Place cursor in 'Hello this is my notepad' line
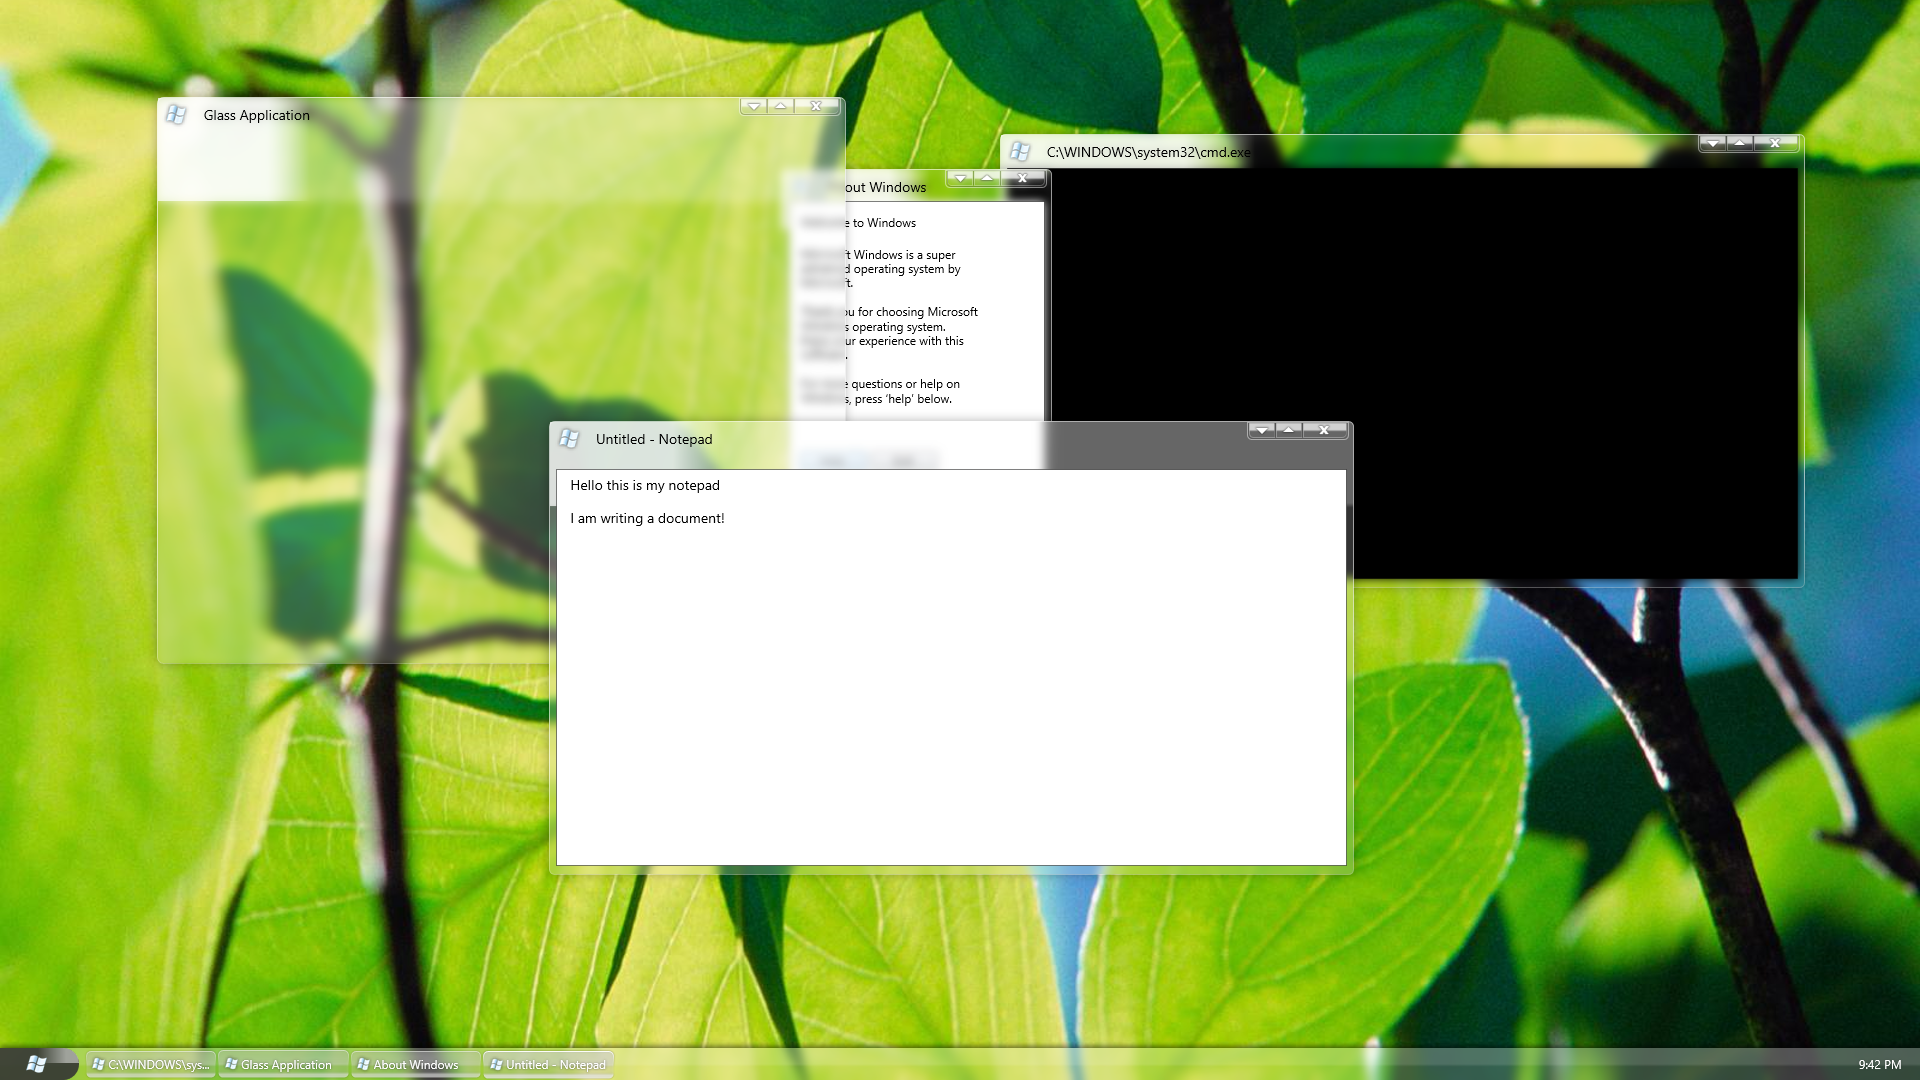The height and width of the screenshot is (1080, 1920). 645,485
